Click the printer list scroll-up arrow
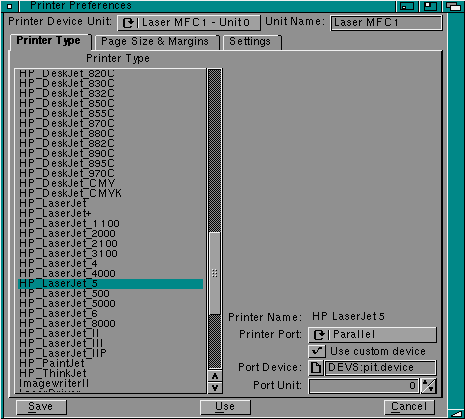The height and width of the screenshot is (419, 465). pyautogui.click(x=215, y=376)
